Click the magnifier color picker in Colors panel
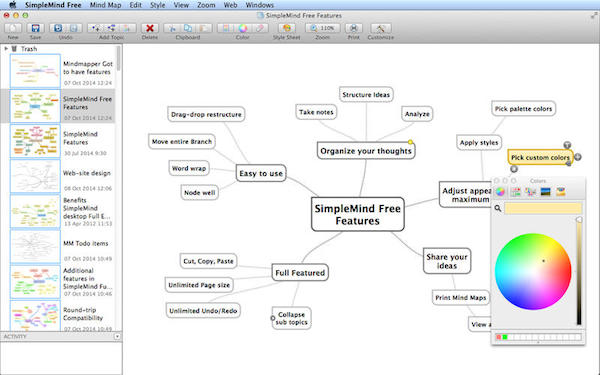 pos(498,209)
